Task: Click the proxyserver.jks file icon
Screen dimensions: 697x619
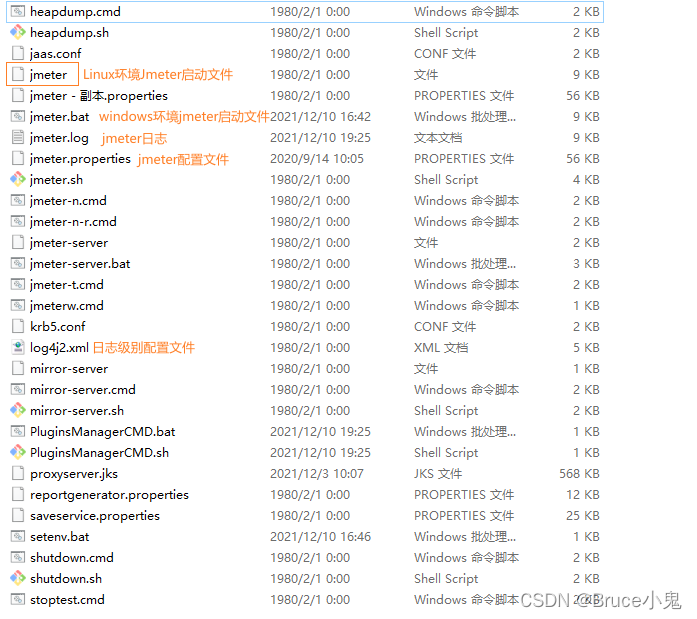Action: pos(18,473)
